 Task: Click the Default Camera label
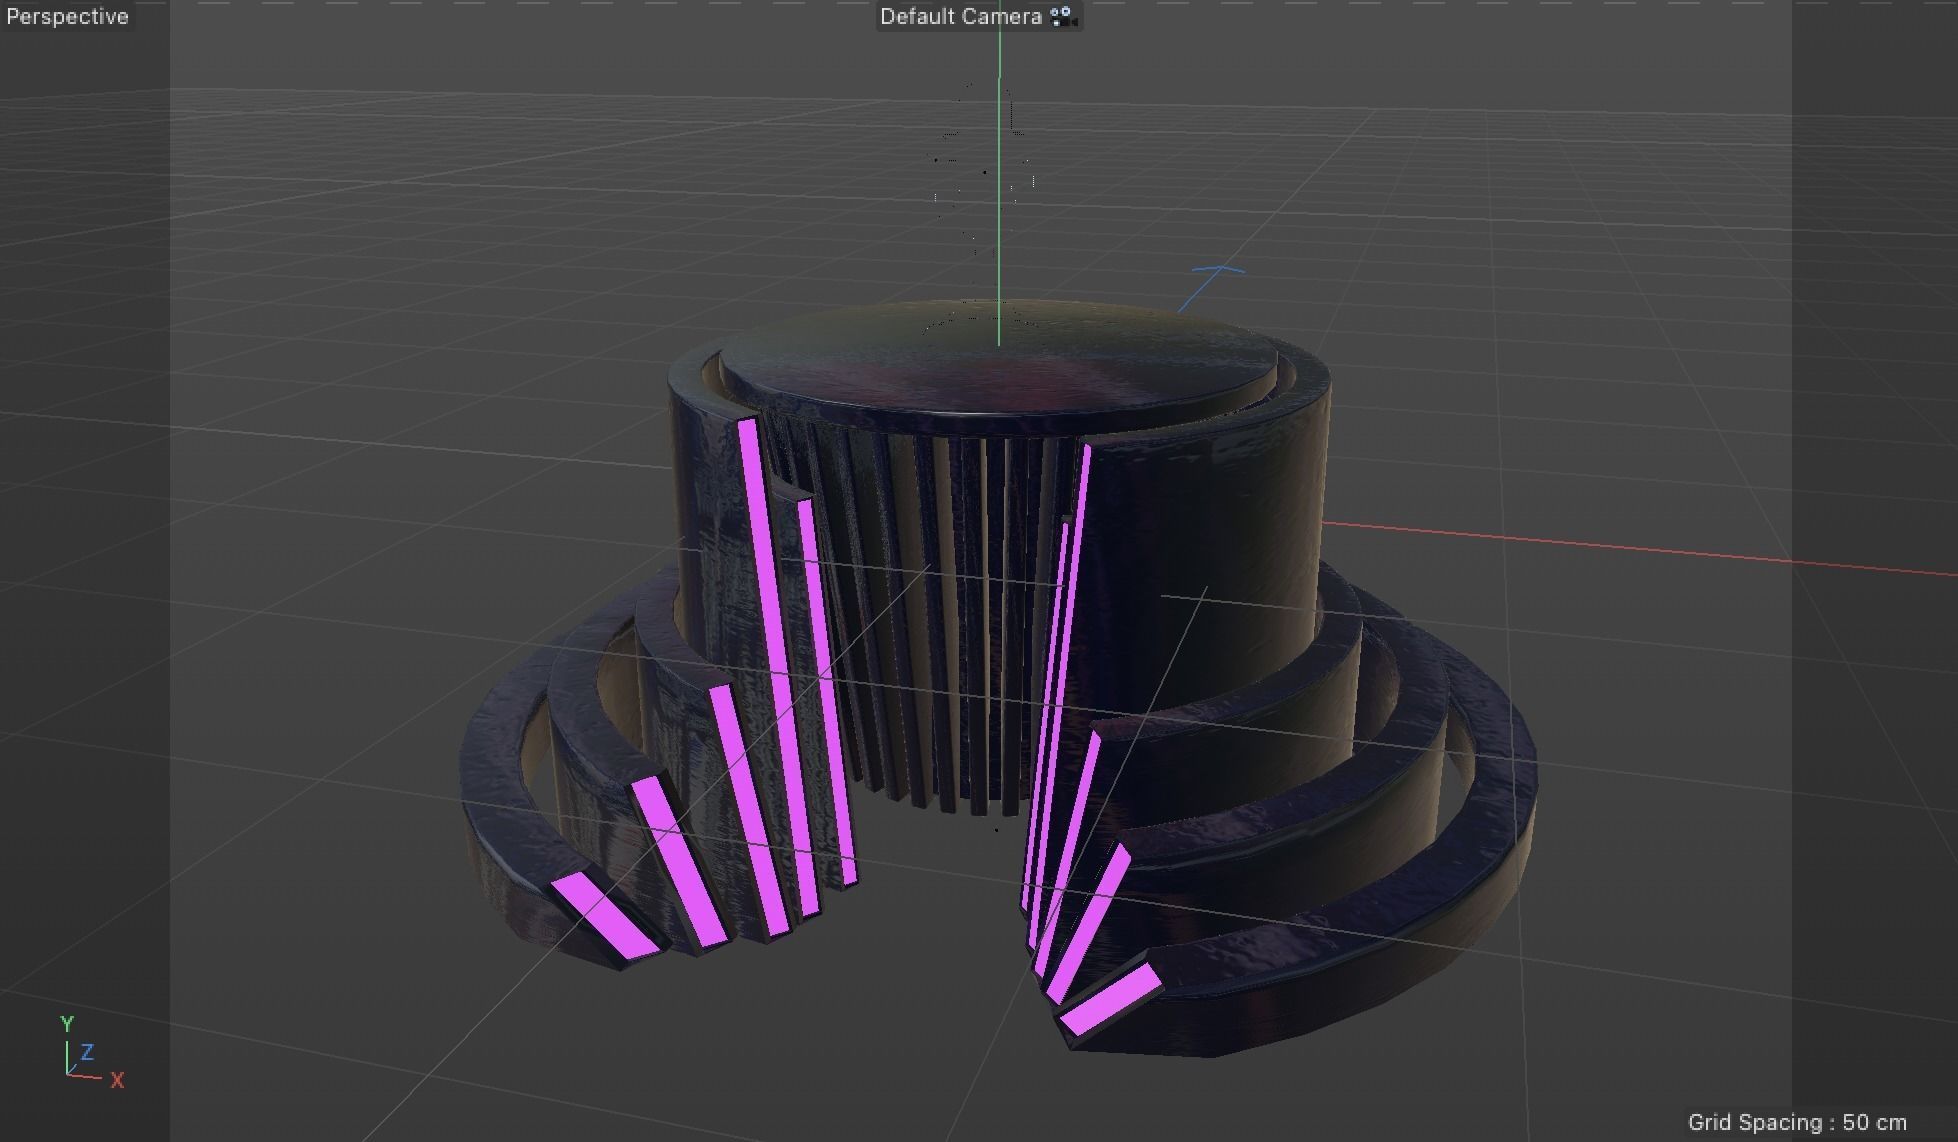pyautogui.click(x=961, y=17)
